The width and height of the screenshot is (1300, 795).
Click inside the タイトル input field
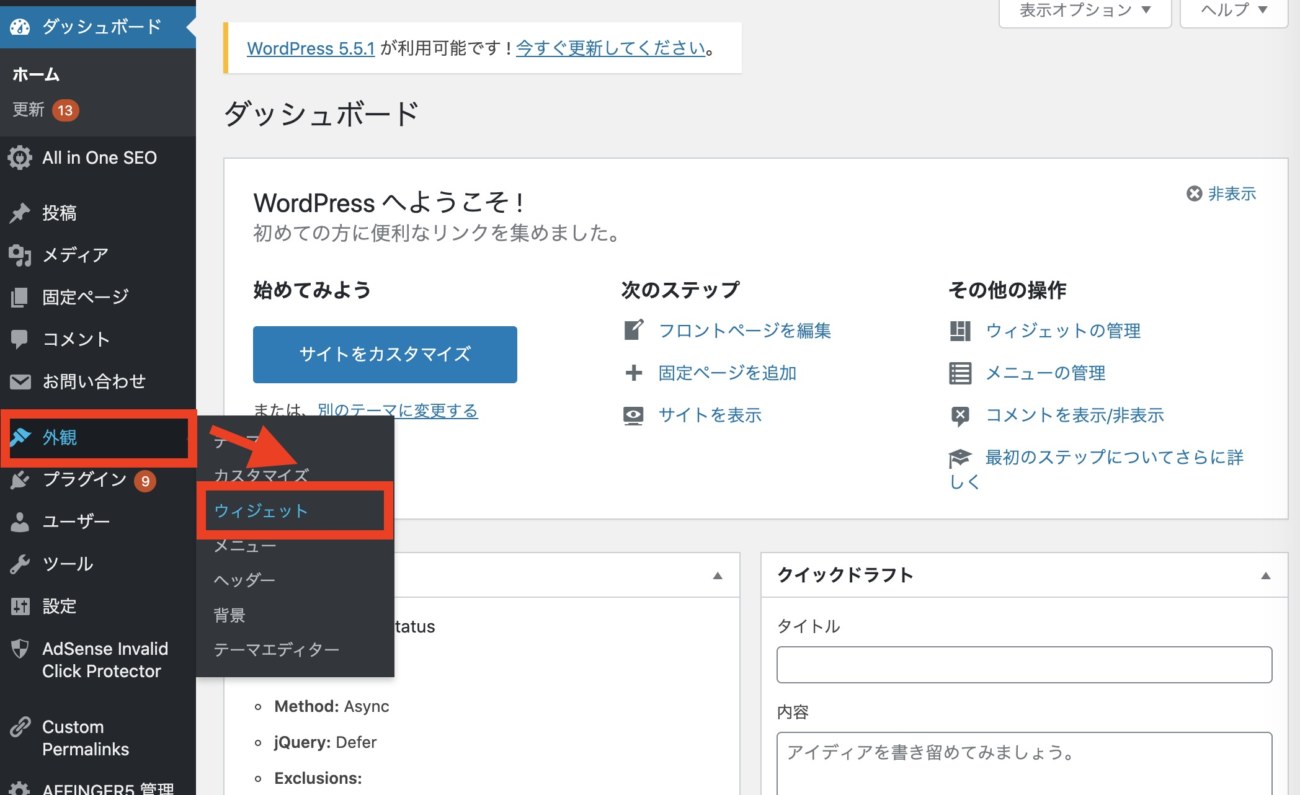1024,664
